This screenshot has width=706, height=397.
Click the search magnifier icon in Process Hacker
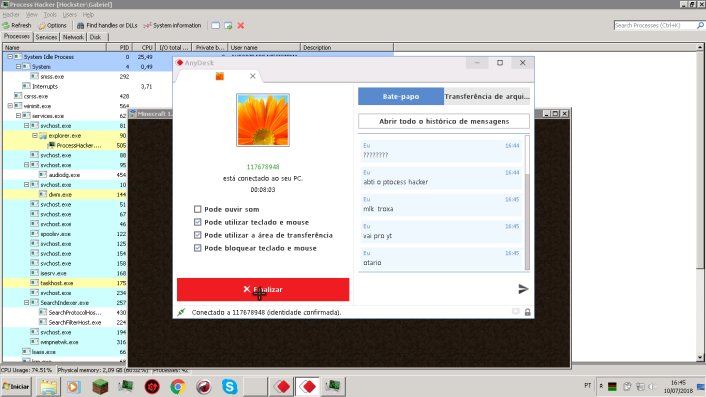pos(701,26)
